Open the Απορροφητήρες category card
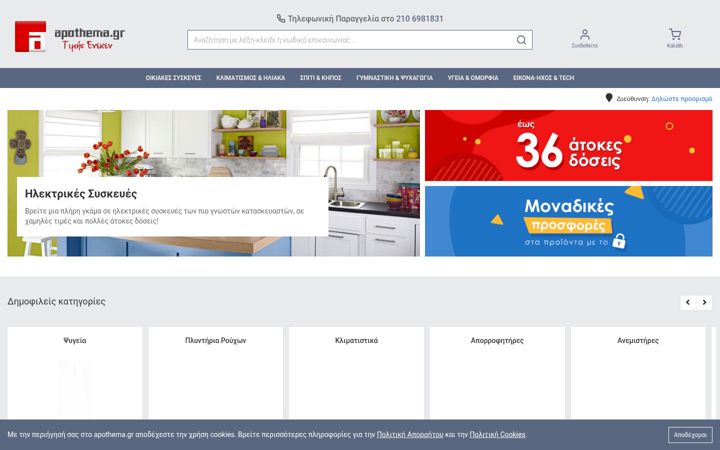720x450 pixels. point(497,373)
